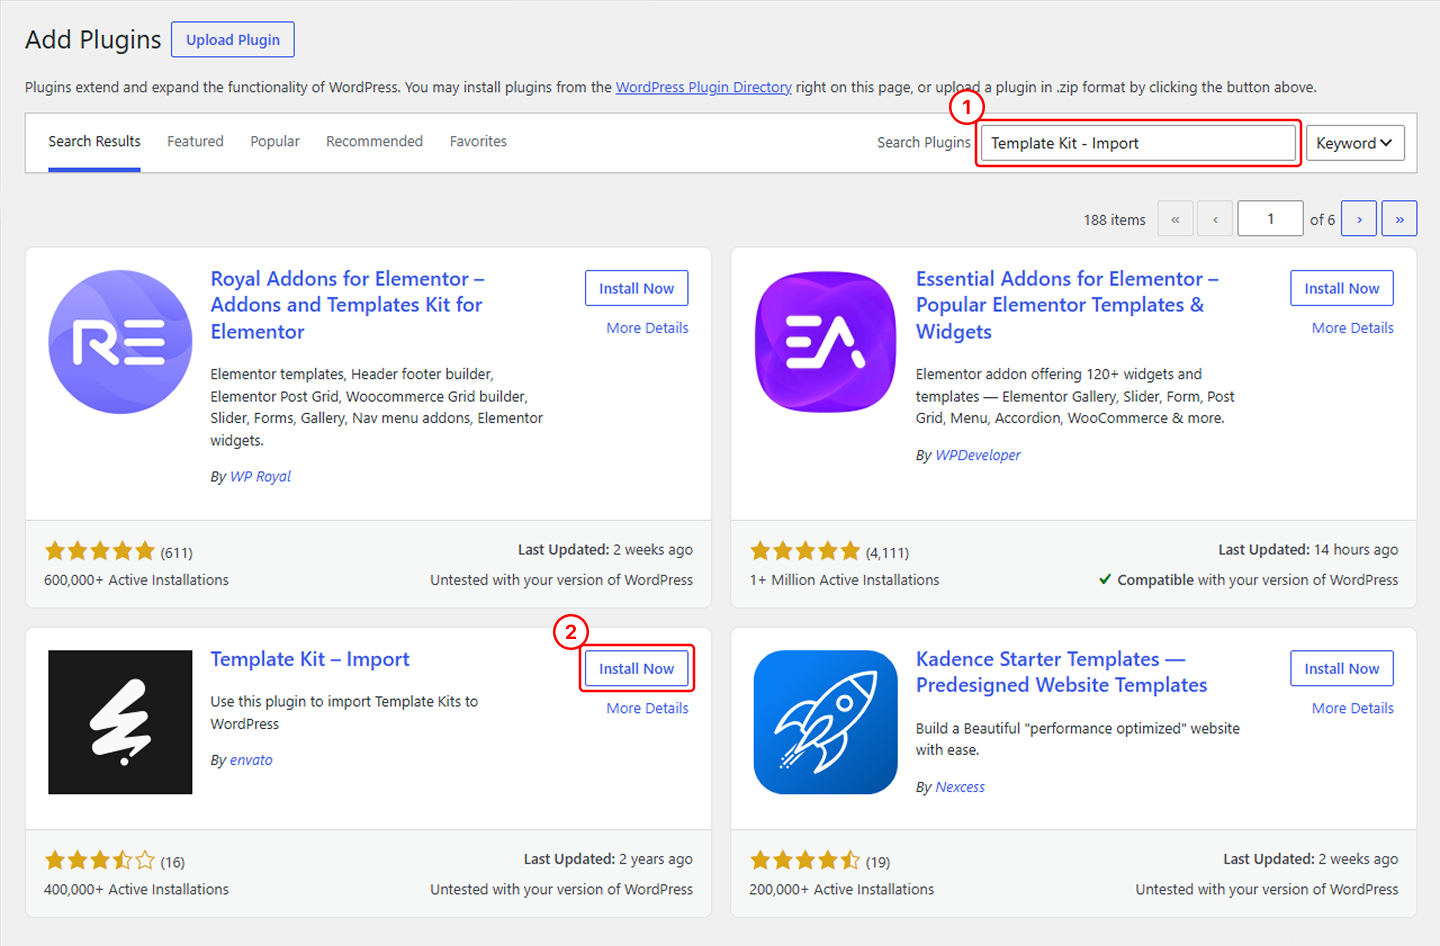This screenshot has width=1440, height=946.
Task: Install the Royal Addons for Elementor plugin
Action: pyautogui.click(x=637, y=288)
